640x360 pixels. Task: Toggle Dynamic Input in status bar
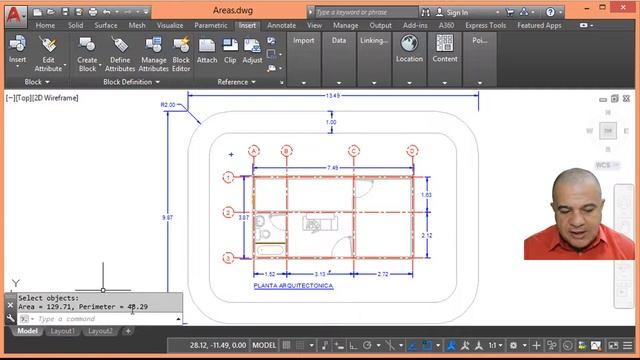(x=339, y=346)
